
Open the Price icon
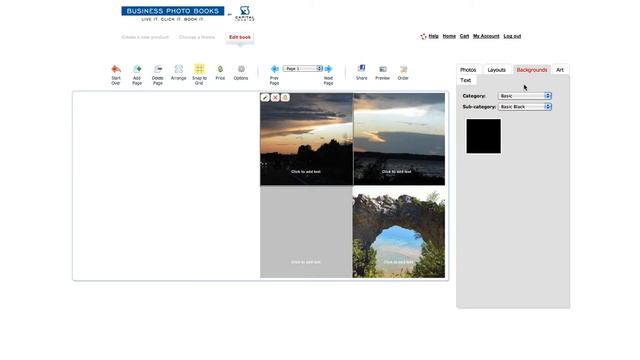220,69
